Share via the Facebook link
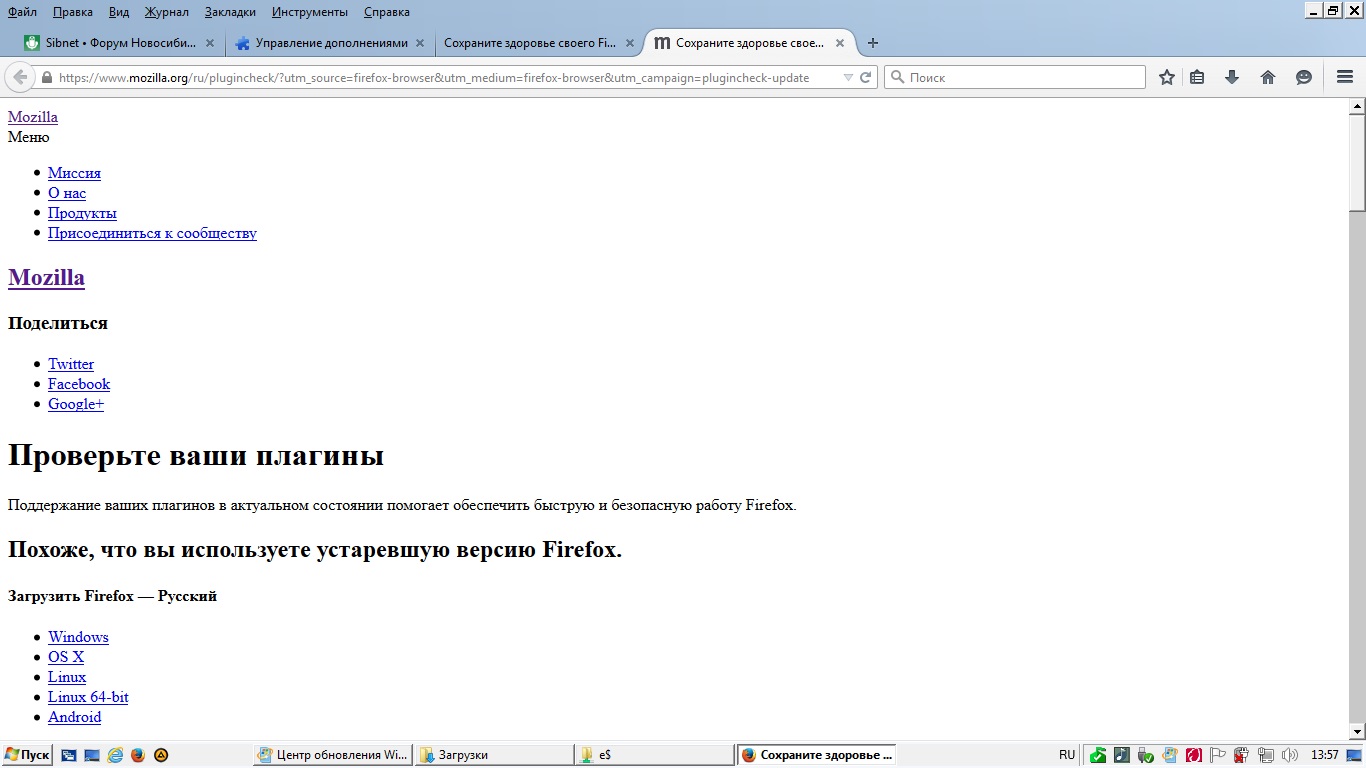Image resolution: width=1366 pixels, height=768 pixels. [x=79, y=384]
